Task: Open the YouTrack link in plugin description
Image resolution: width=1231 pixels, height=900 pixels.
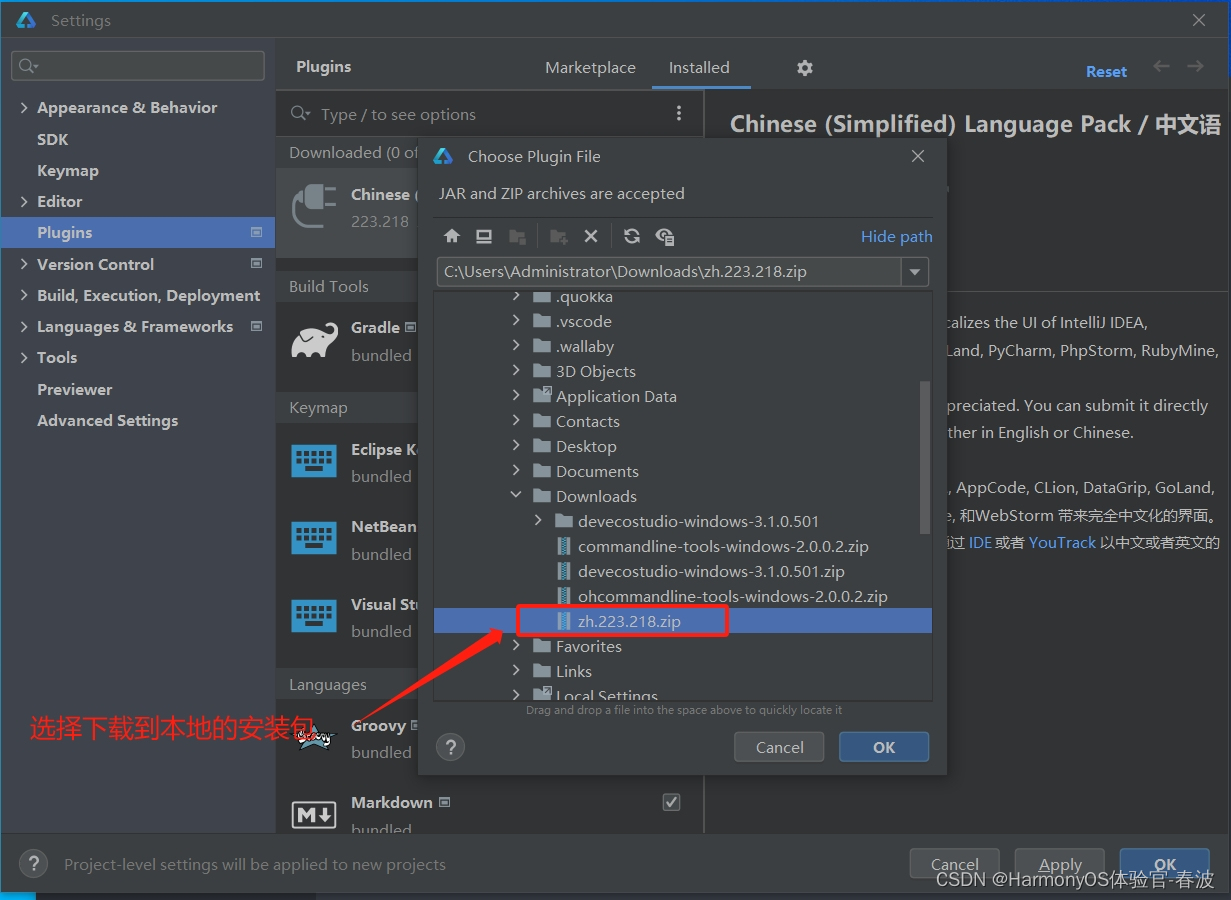Action: [1062, 542]
